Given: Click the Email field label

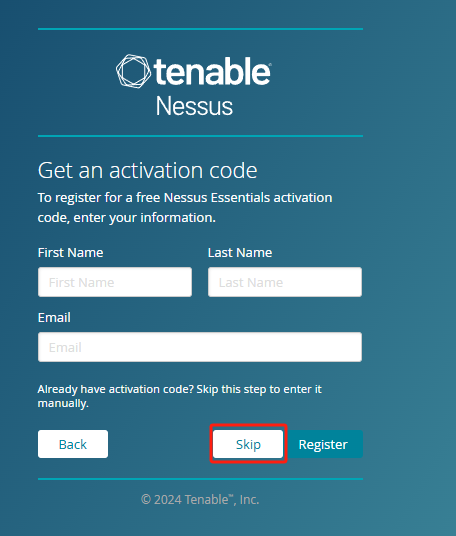Looking at the screenshot, I should (x=54, y=318).
